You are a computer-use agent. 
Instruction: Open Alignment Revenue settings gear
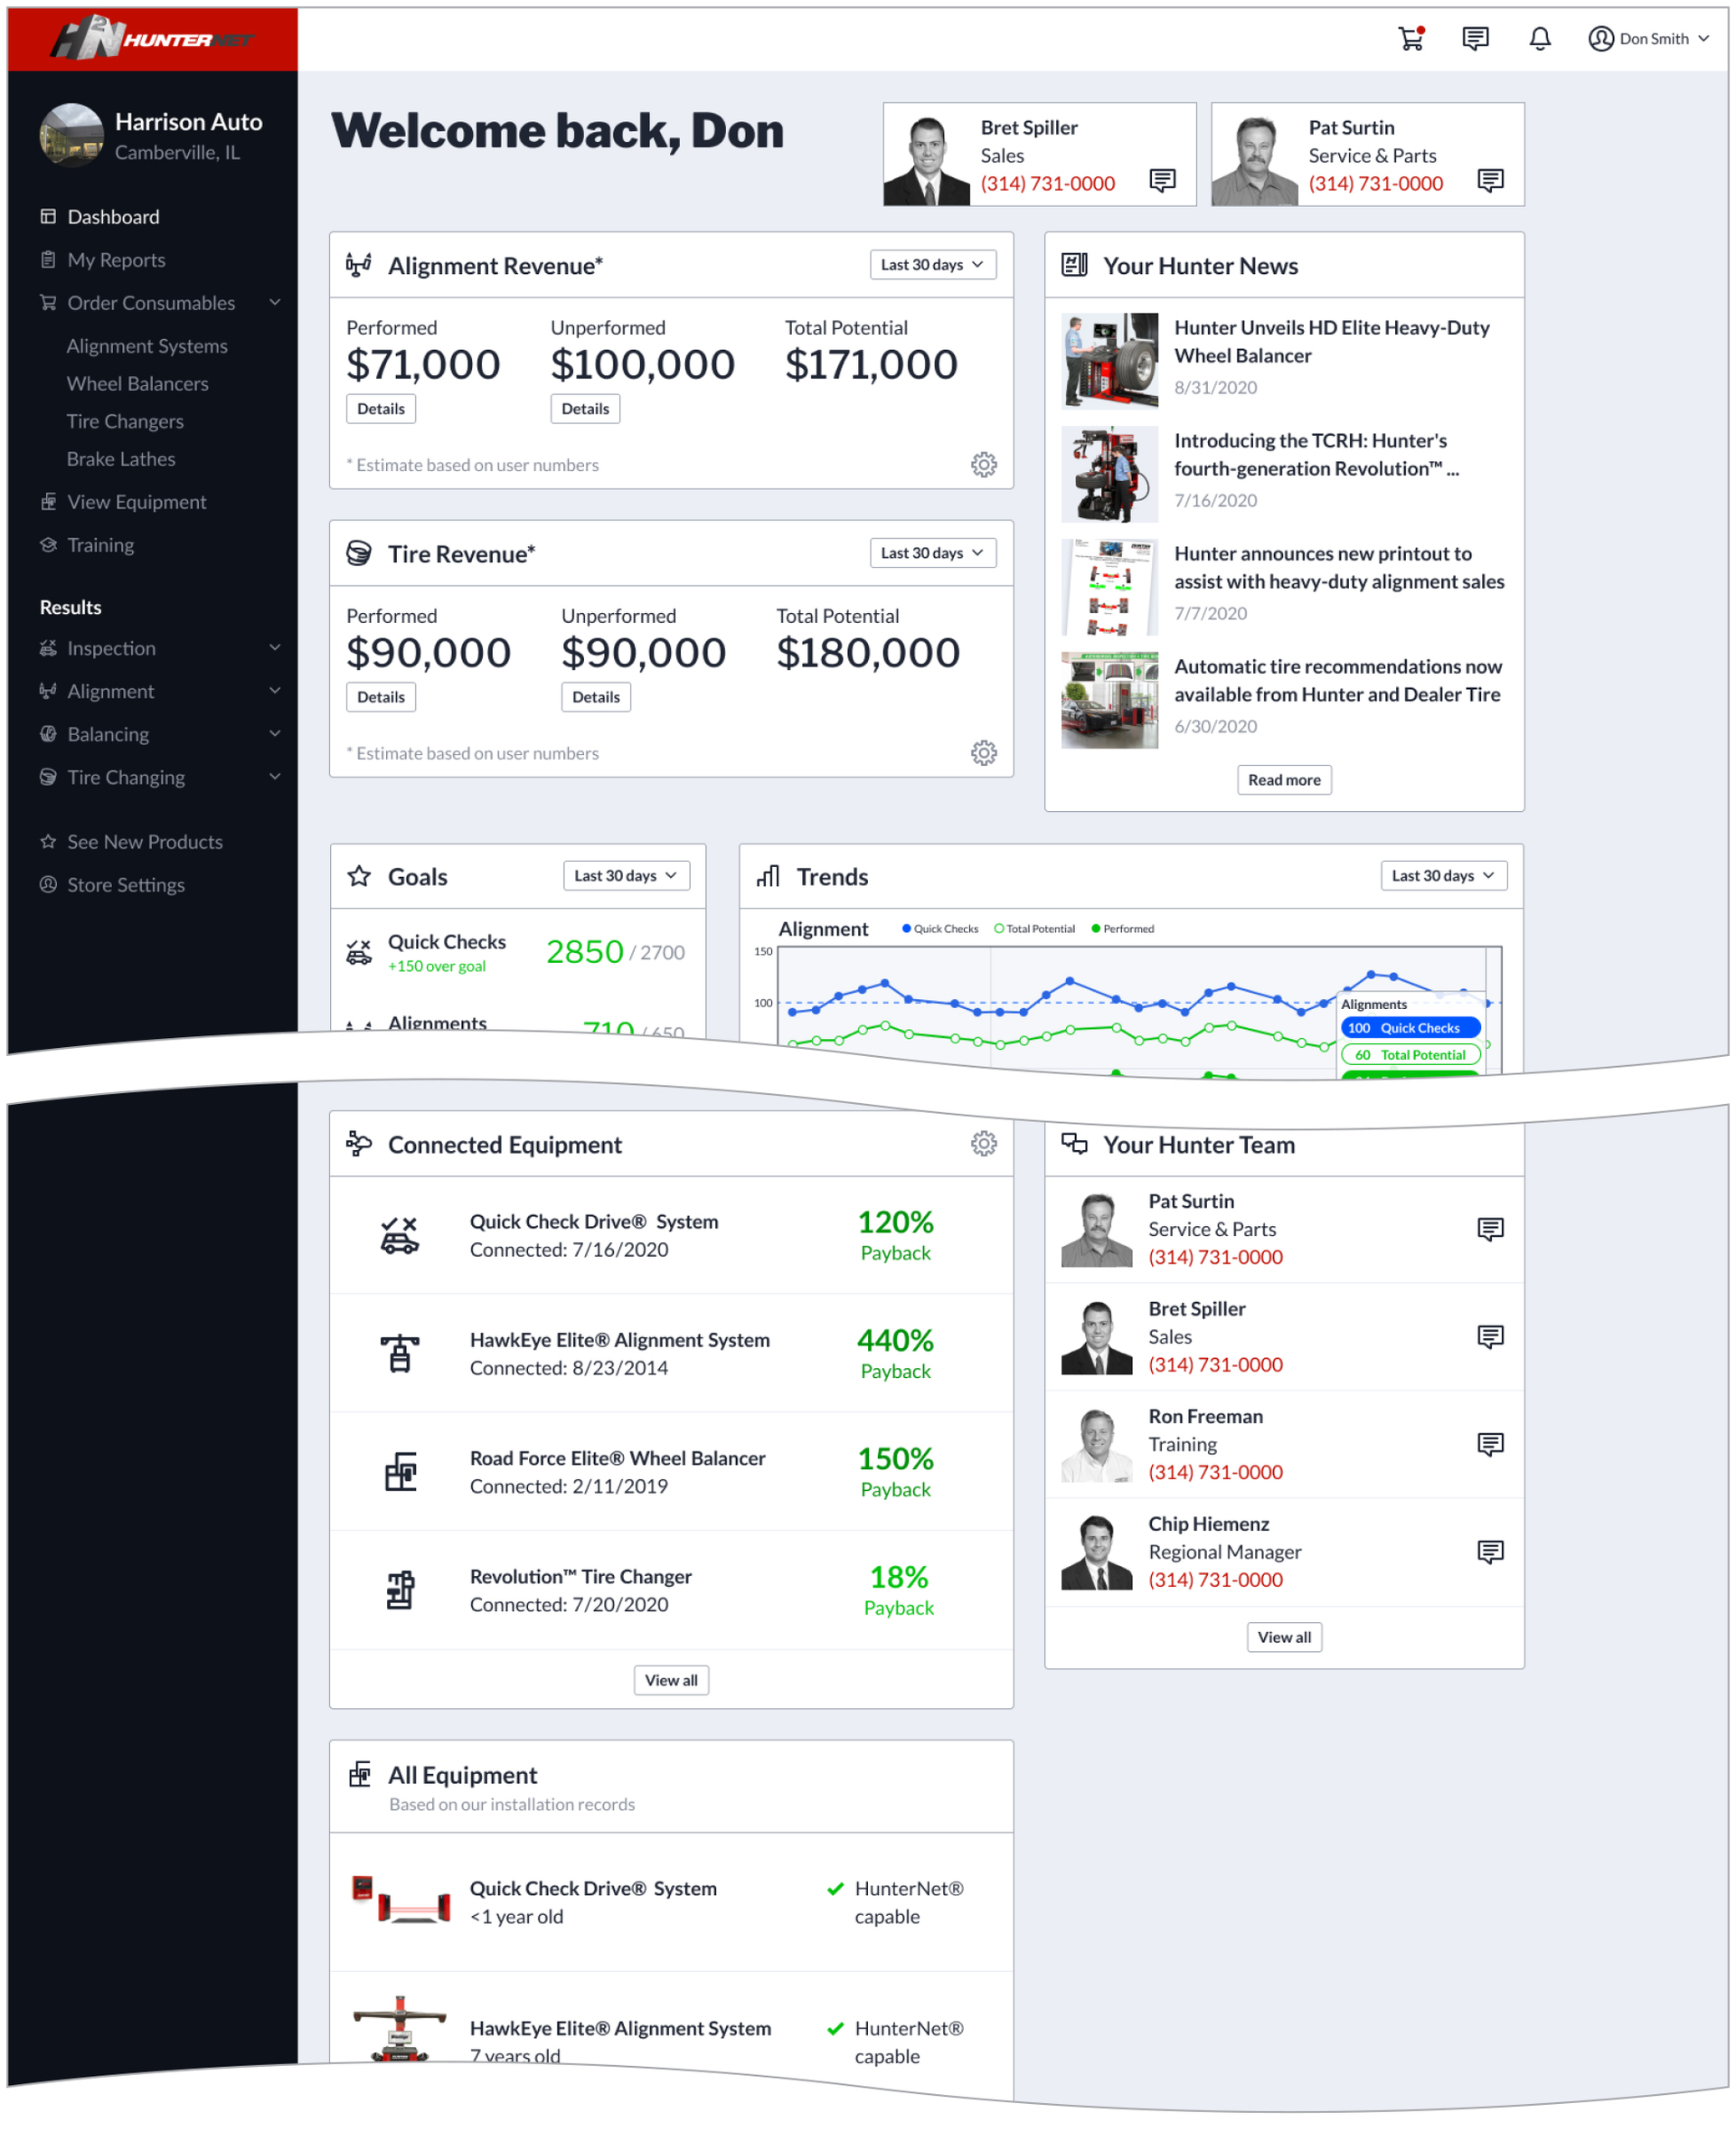(984, 465)
